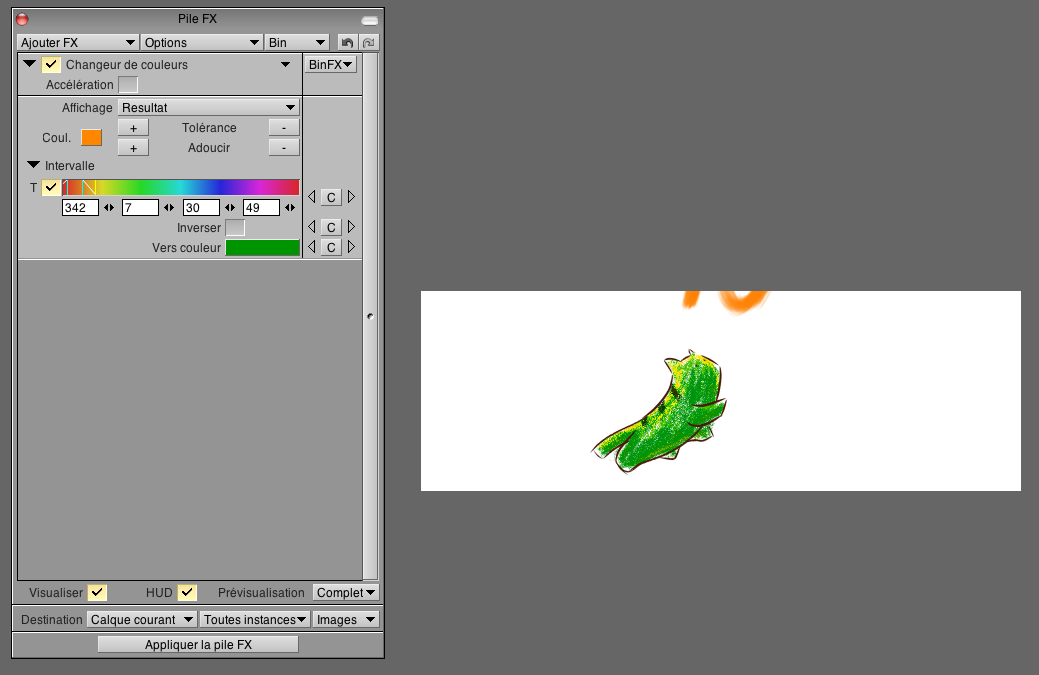Collapse the Pile FX window with the pill button
Screen dimensions: 1039x675
tap(370, 21)
